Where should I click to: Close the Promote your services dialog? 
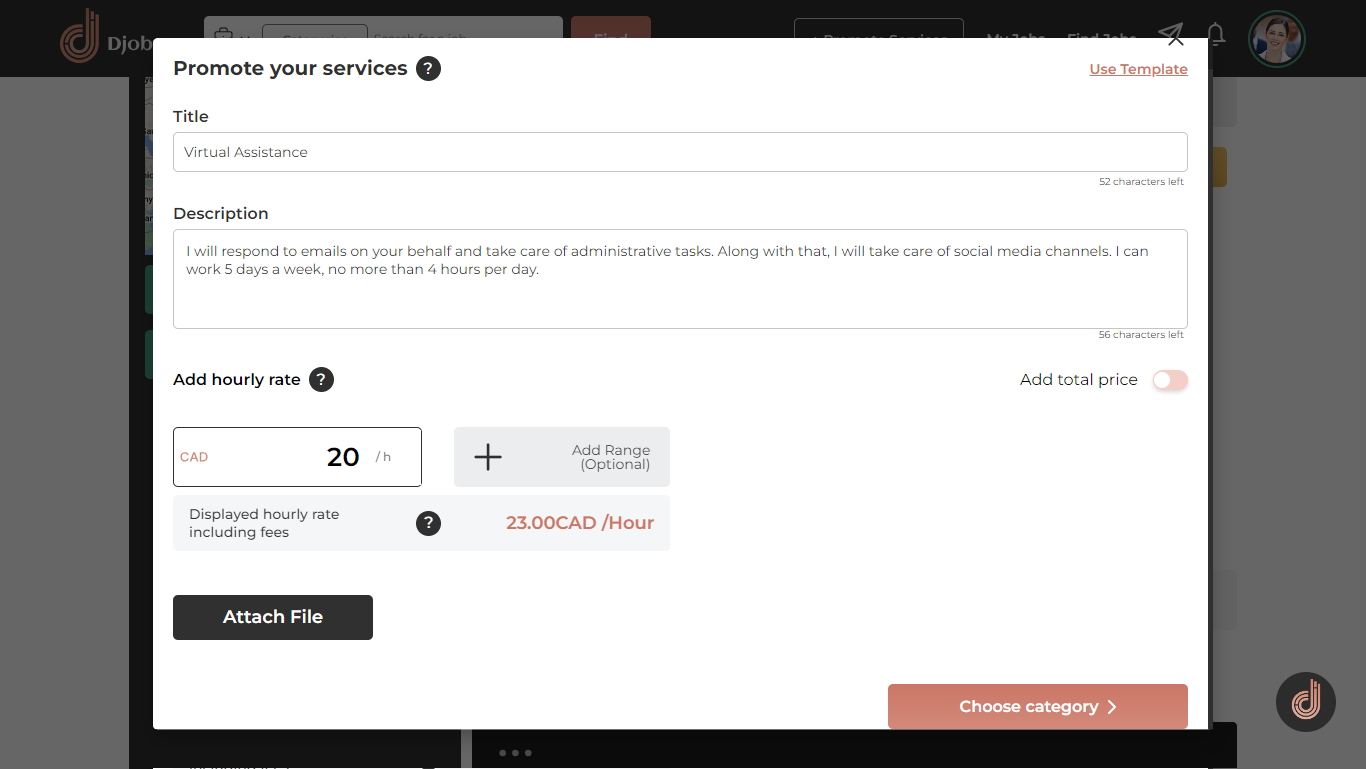pos(1175,40)
